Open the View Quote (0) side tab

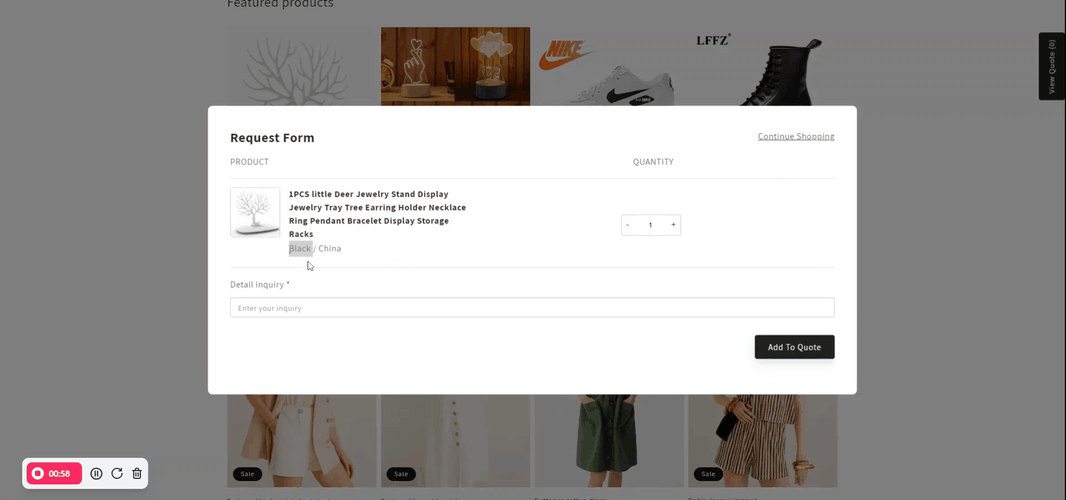click(x=1052, y=67)
